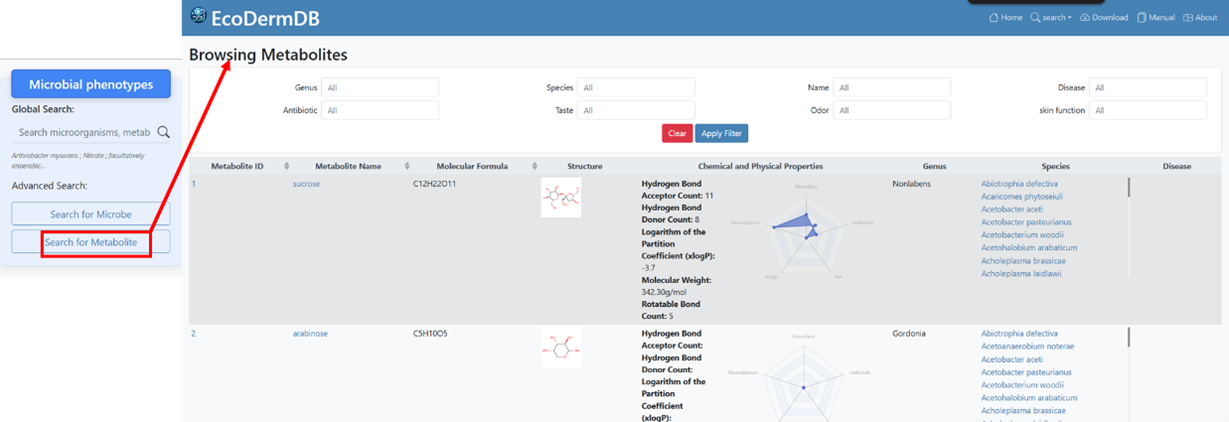Screen dimensions: 1229x422
Task: Open the Manual page
Action: [x=1155, y=18]
